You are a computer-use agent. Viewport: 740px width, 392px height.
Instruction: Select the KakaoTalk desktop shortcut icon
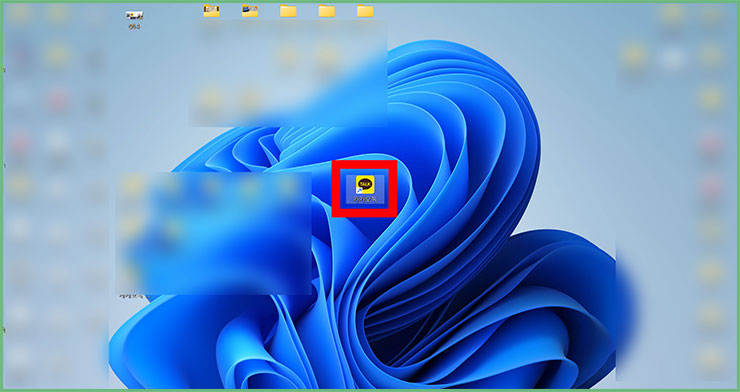coord(364,184)
